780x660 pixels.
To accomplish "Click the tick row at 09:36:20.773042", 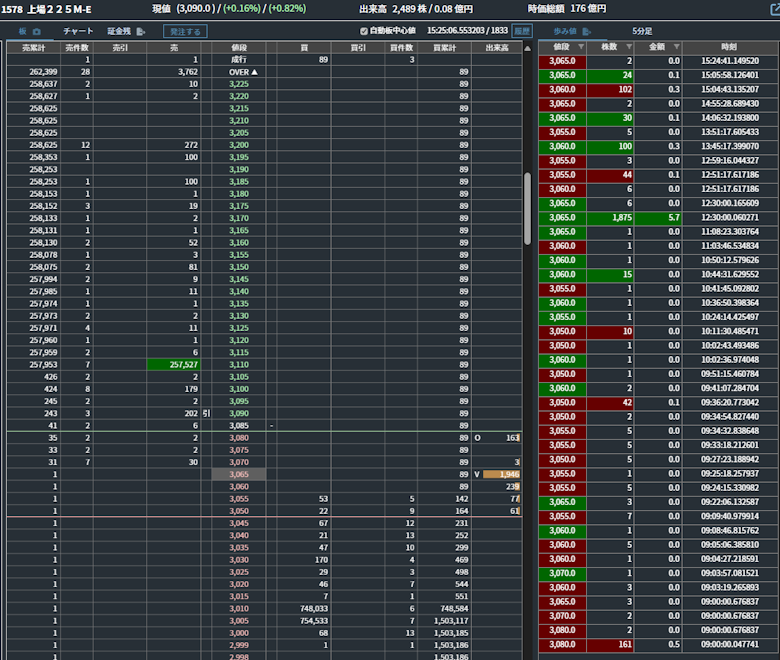I will point(658,402).
